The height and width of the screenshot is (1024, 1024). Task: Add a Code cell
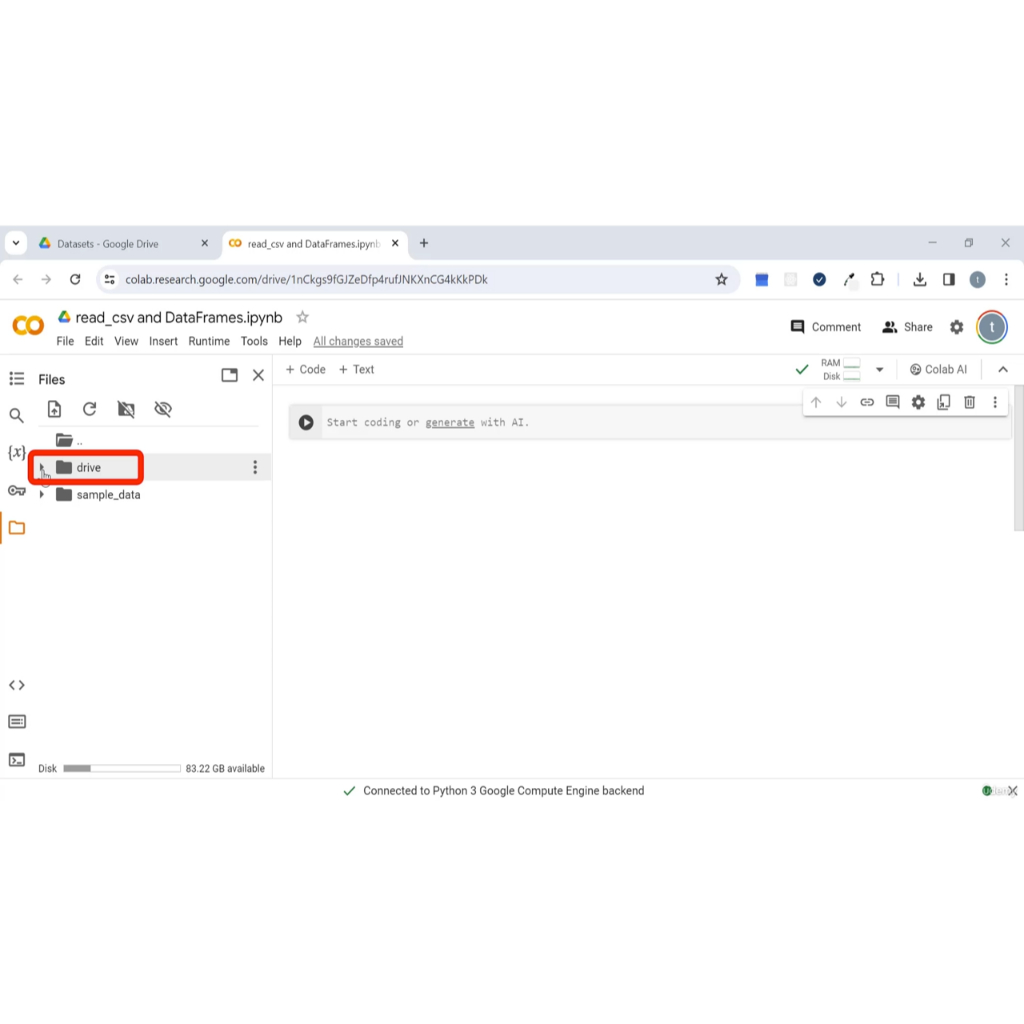click(x=305, y=370)
